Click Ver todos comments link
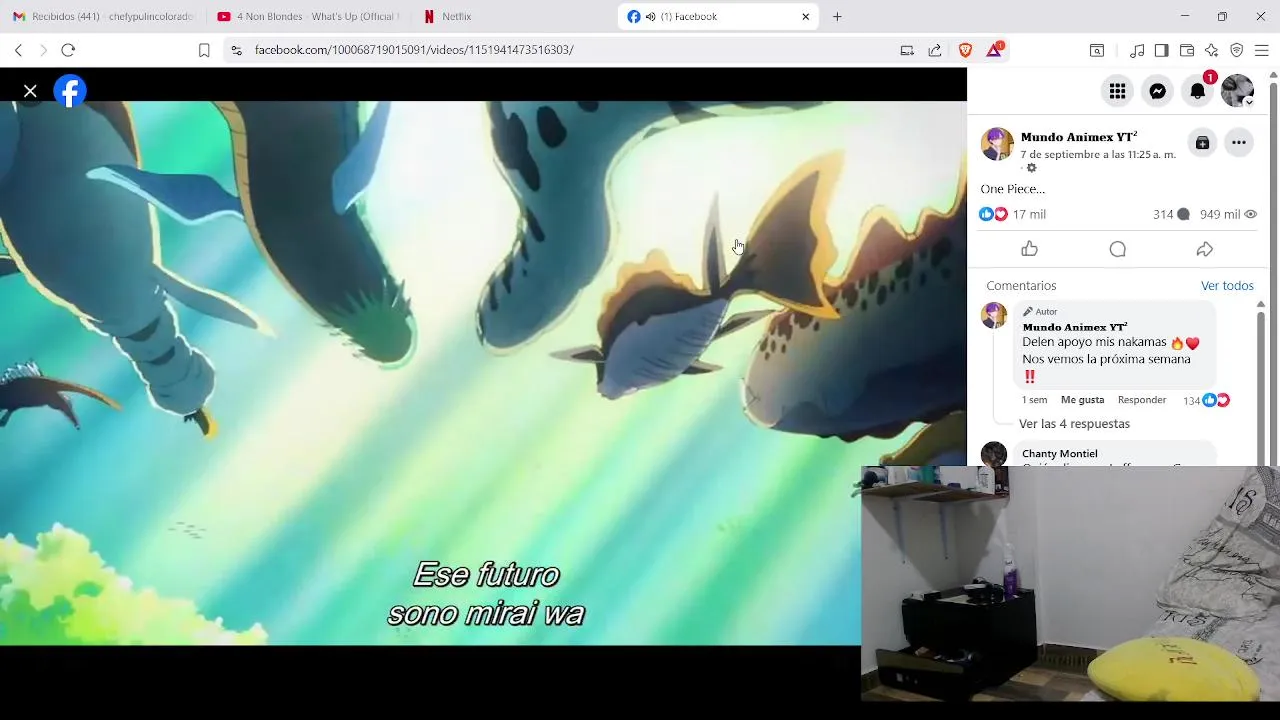Viewport: 1280px width, 720px height. 1227,286
